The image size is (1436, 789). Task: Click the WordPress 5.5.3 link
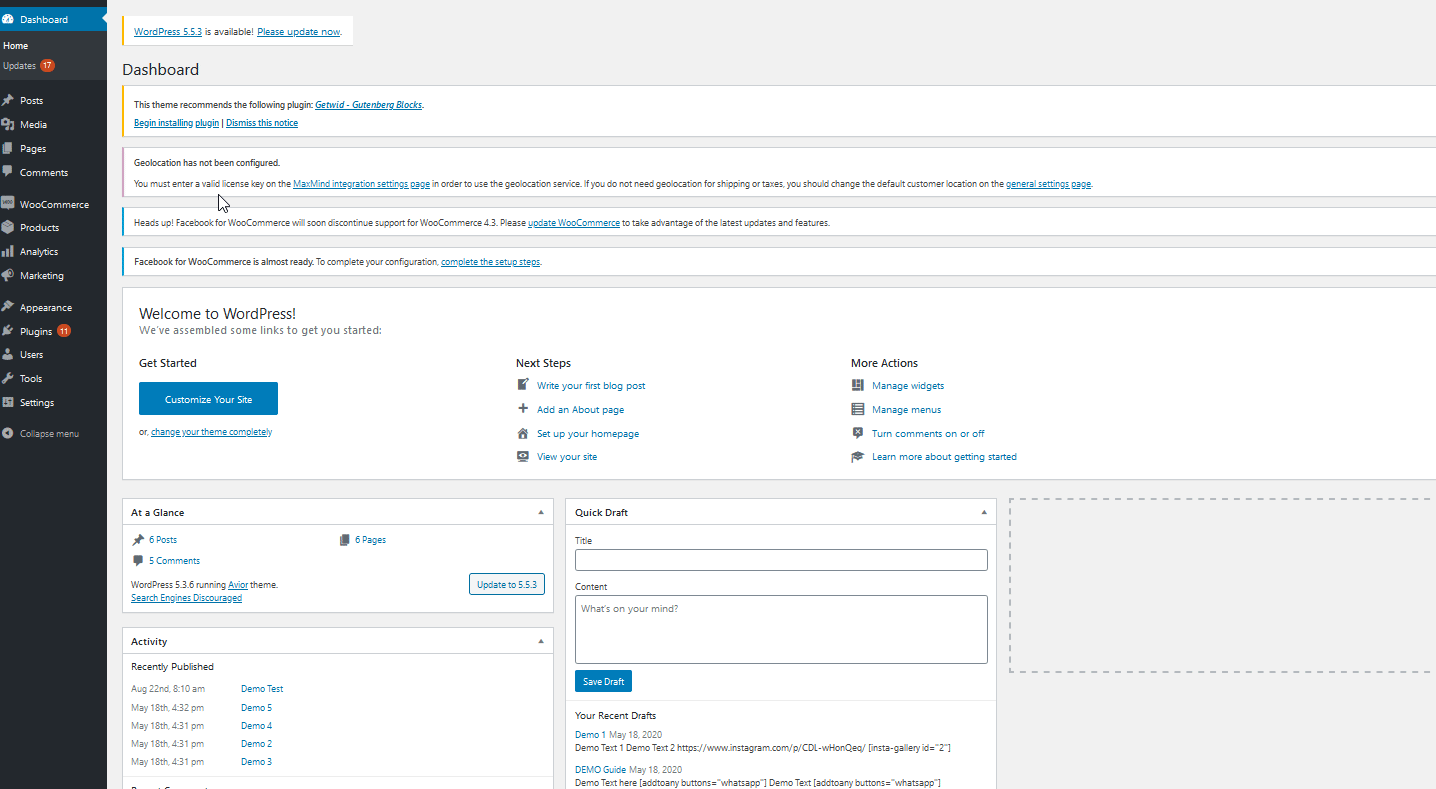coord(168,32)
